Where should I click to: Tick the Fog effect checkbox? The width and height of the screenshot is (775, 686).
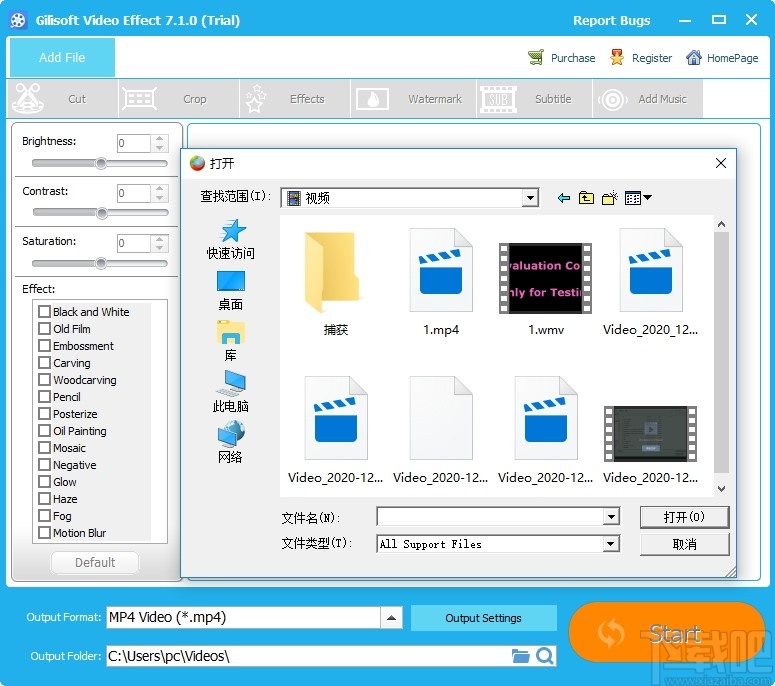point(44,515)
